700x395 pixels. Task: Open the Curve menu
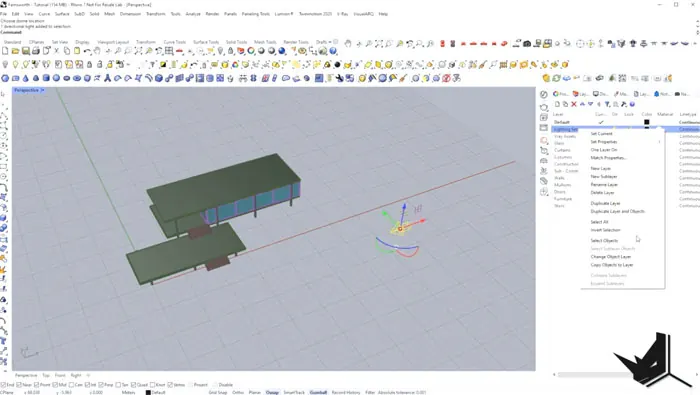tap(44, 14)
